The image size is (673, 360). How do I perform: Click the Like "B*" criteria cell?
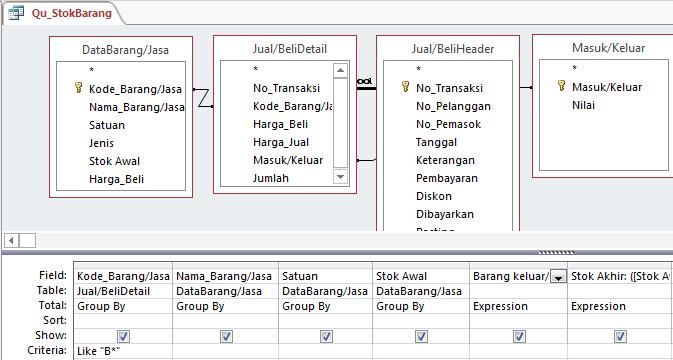click(123, 351)
